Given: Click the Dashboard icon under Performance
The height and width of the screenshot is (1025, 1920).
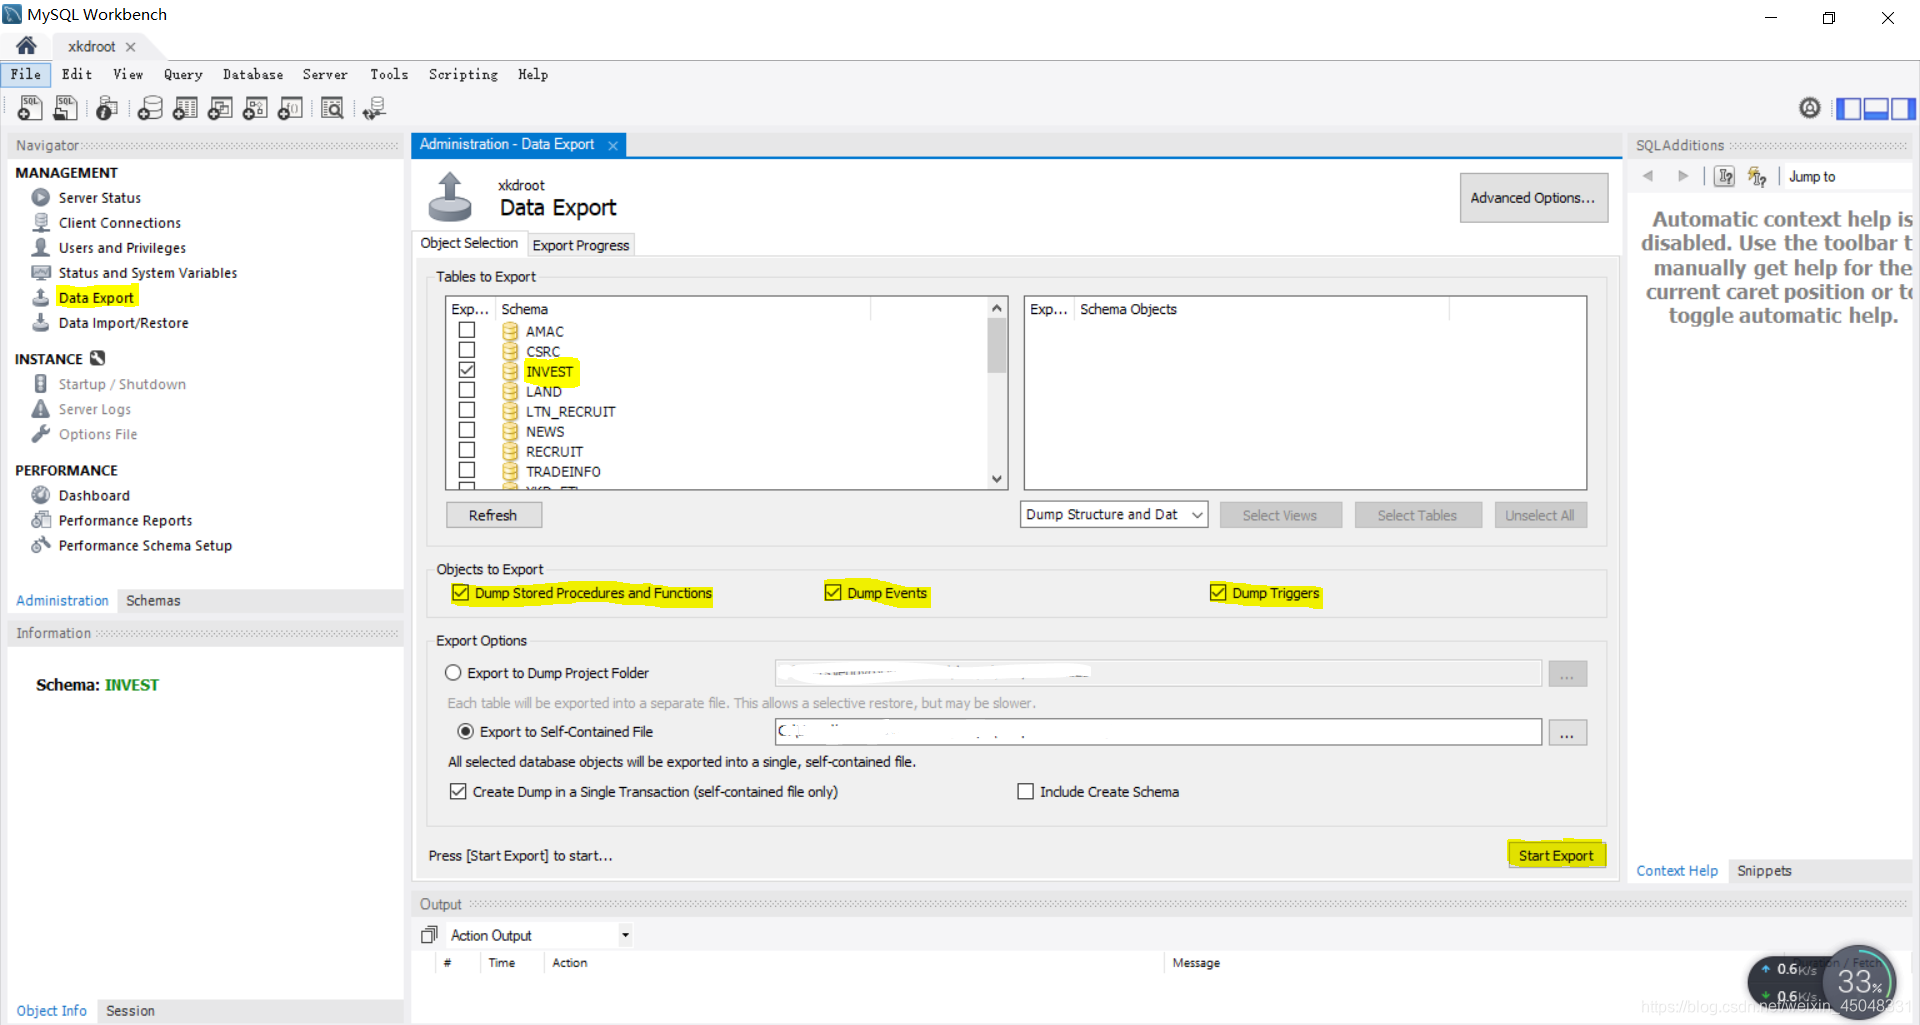Looking at the screenshot, I should [x=41, y=495].
